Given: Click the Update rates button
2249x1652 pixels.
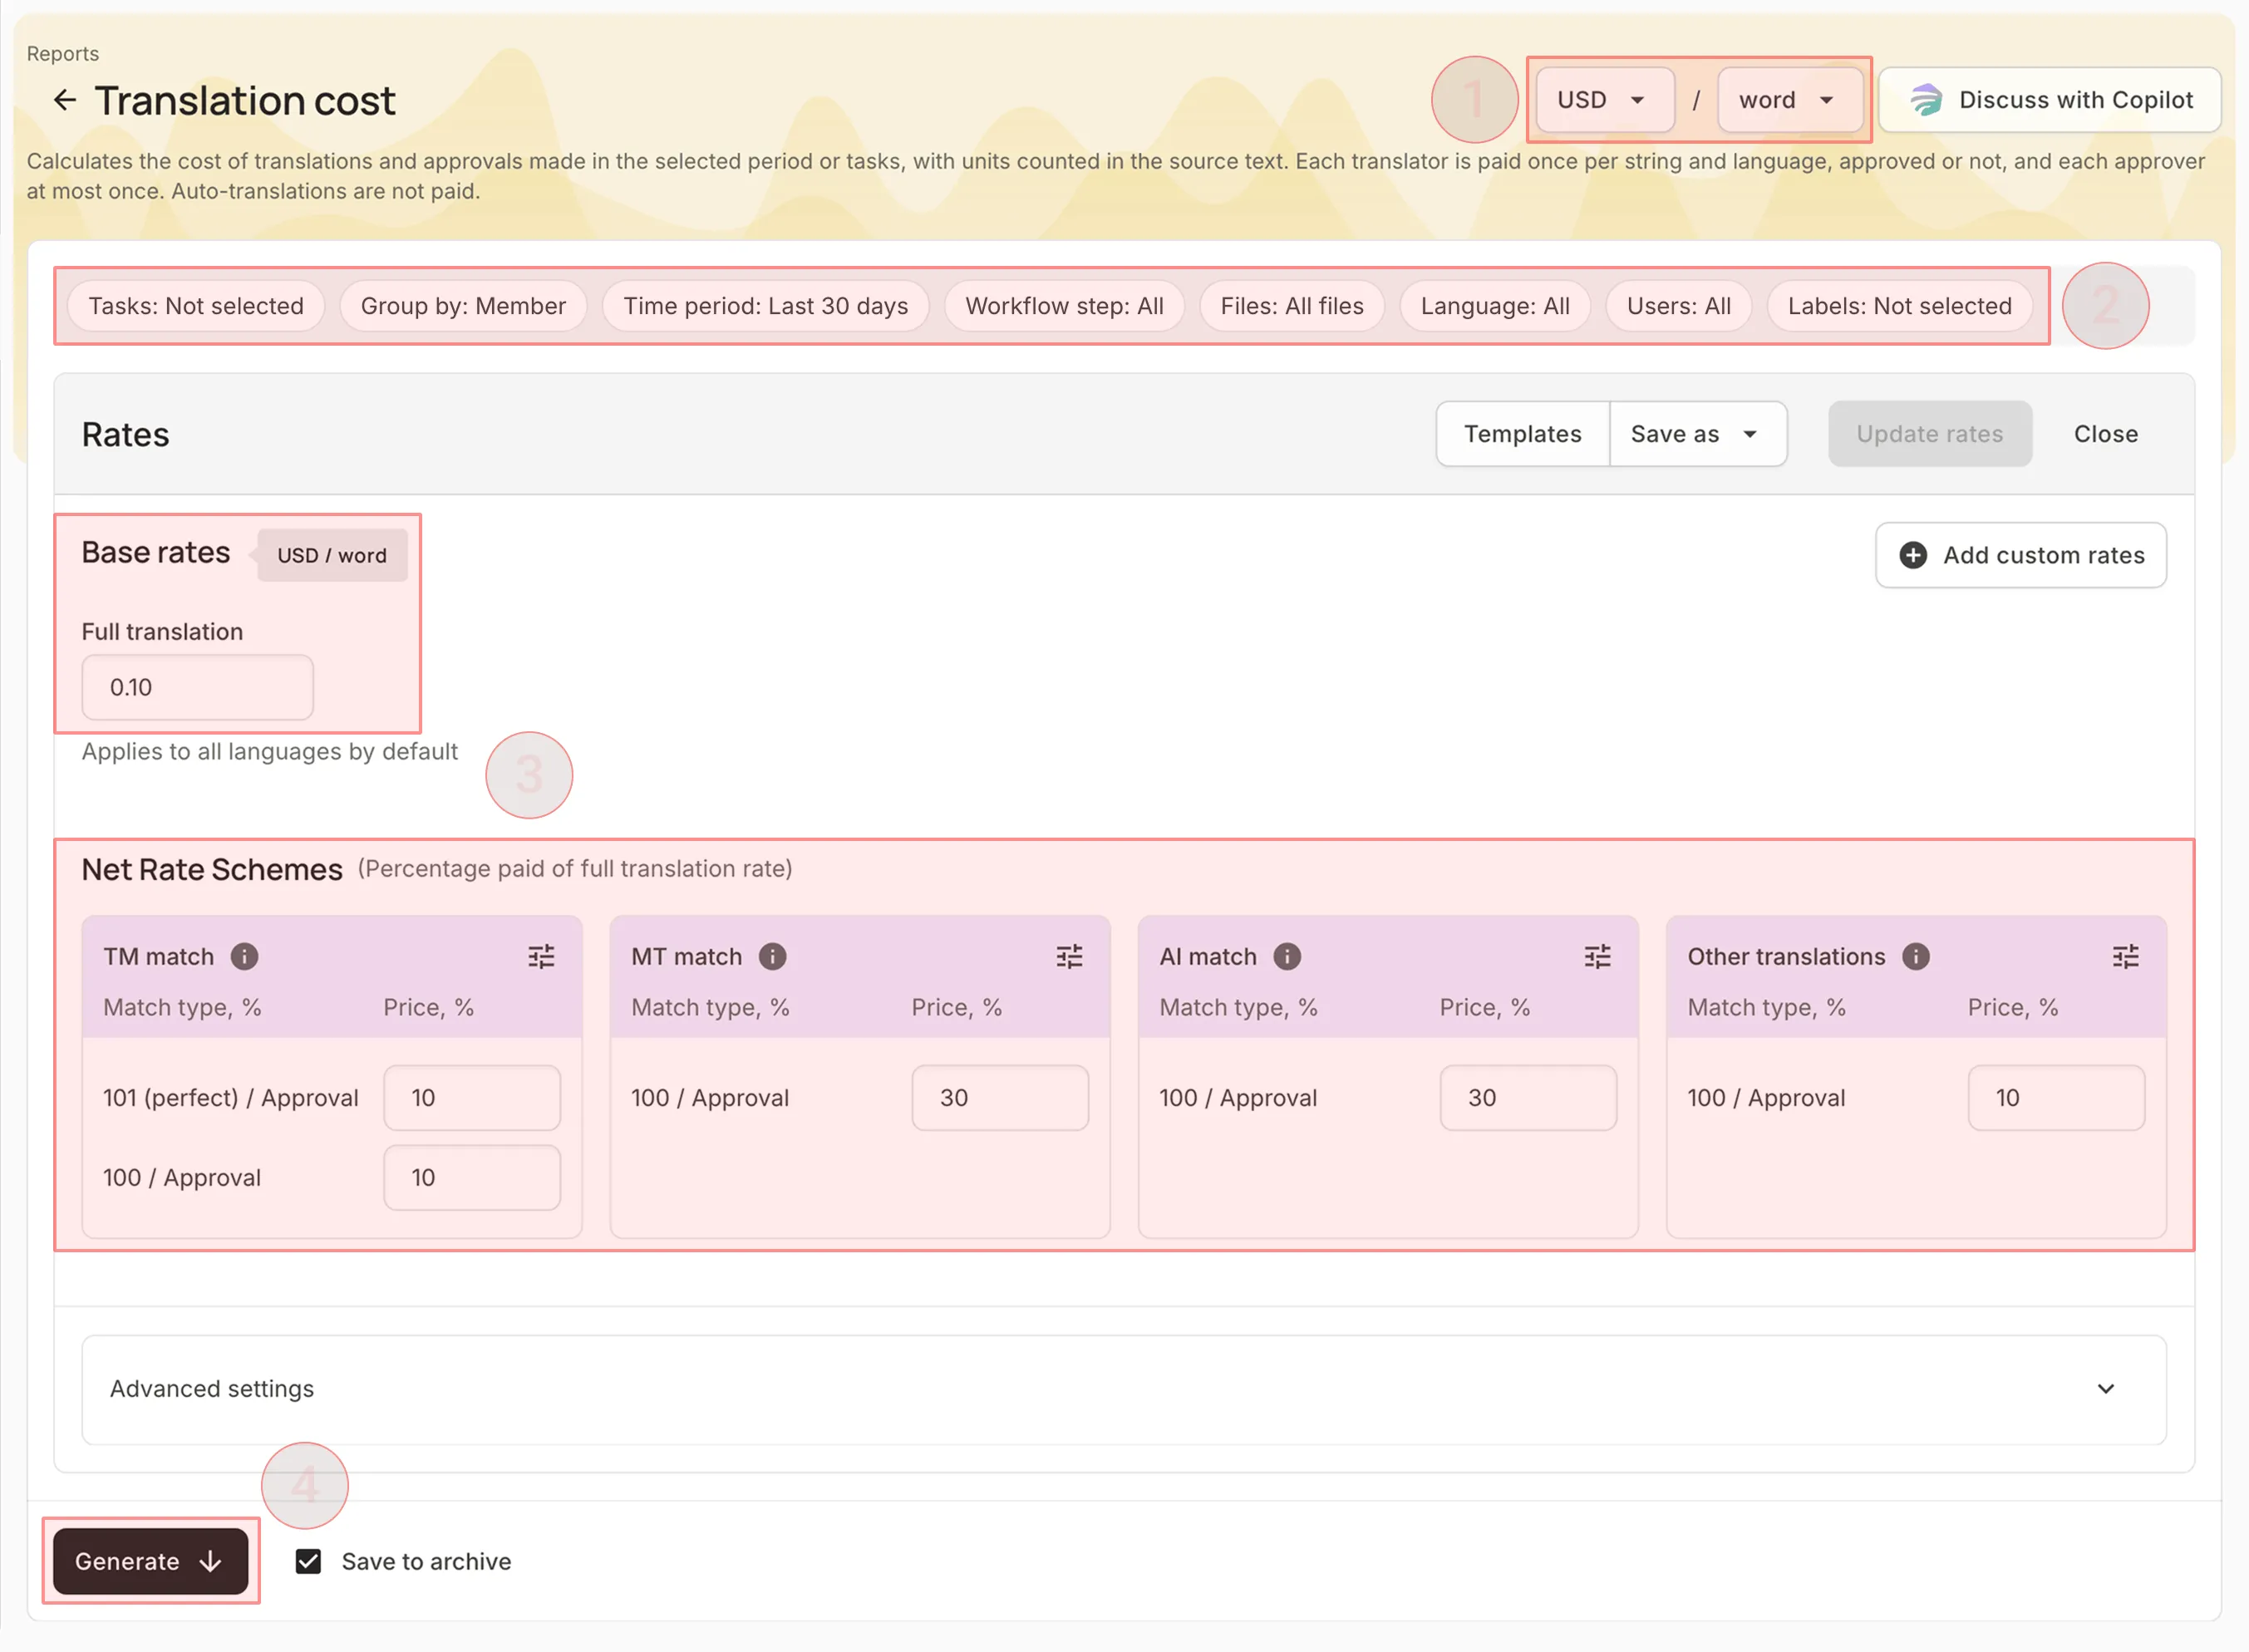Looking at the screenshot, I should (x=1930, y=434).
